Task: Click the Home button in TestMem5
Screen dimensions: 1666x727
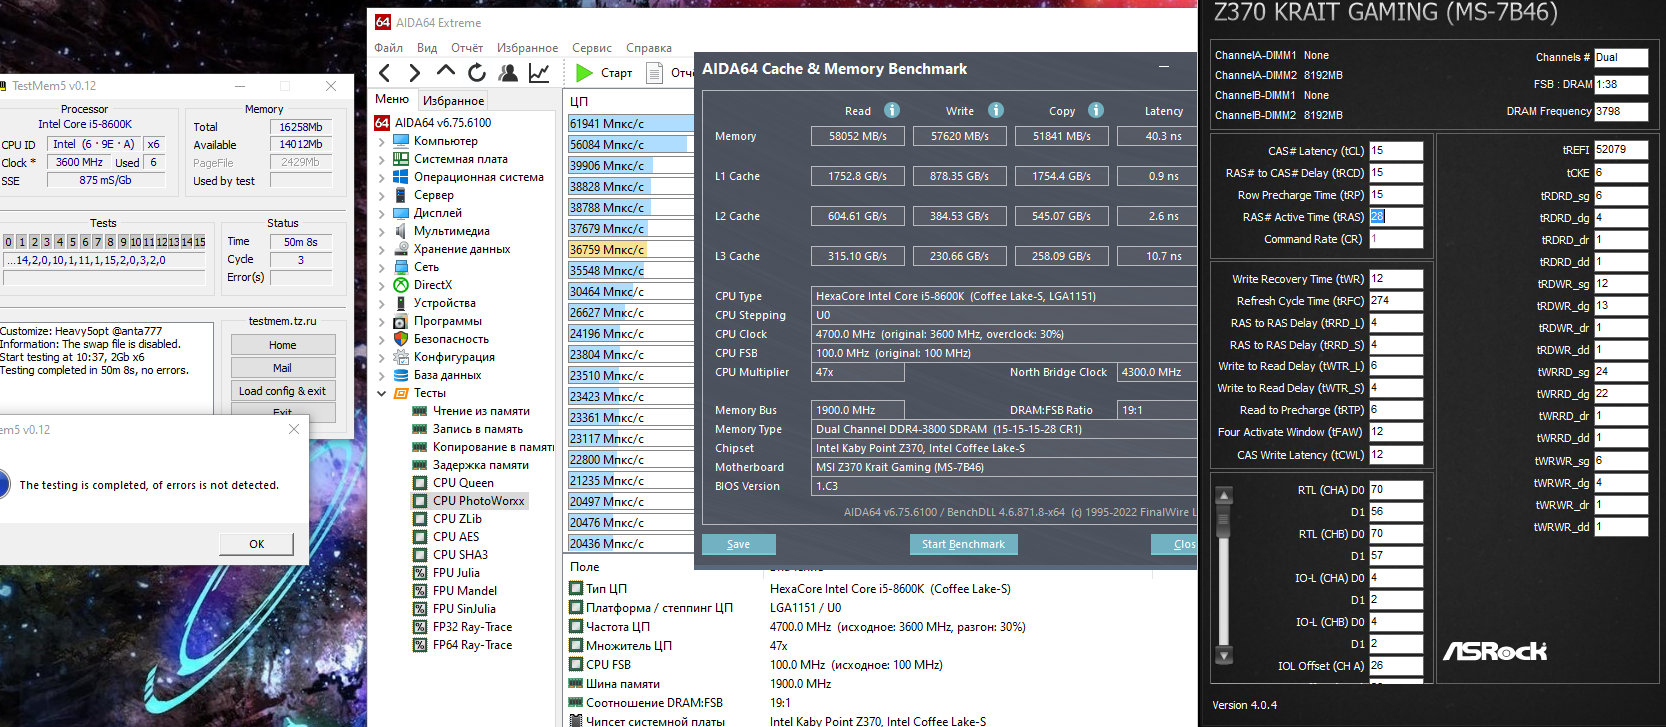Action: click(283, 345)
